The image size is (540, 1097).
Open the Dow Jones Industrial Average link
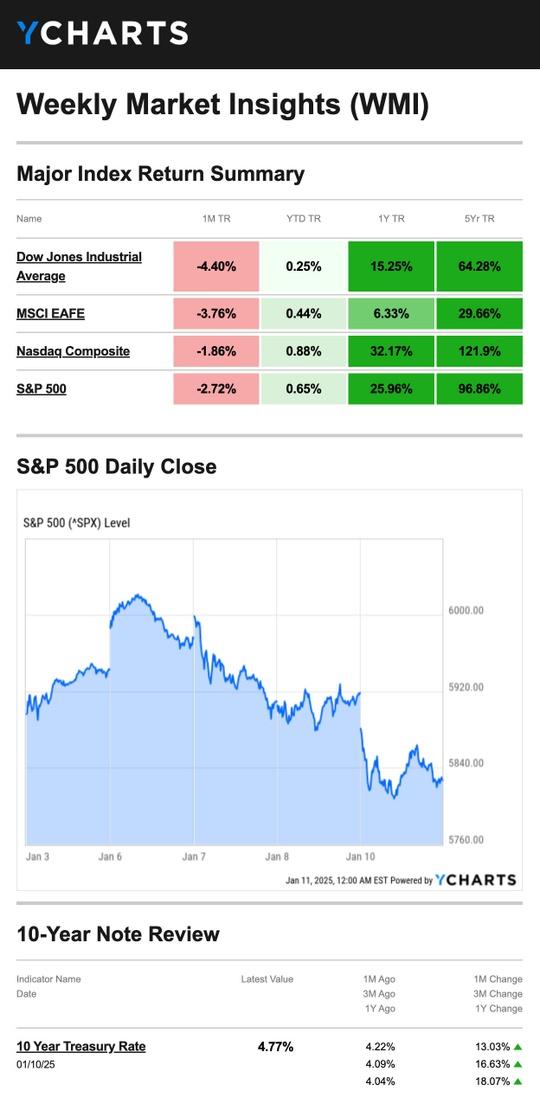(79, 267)
